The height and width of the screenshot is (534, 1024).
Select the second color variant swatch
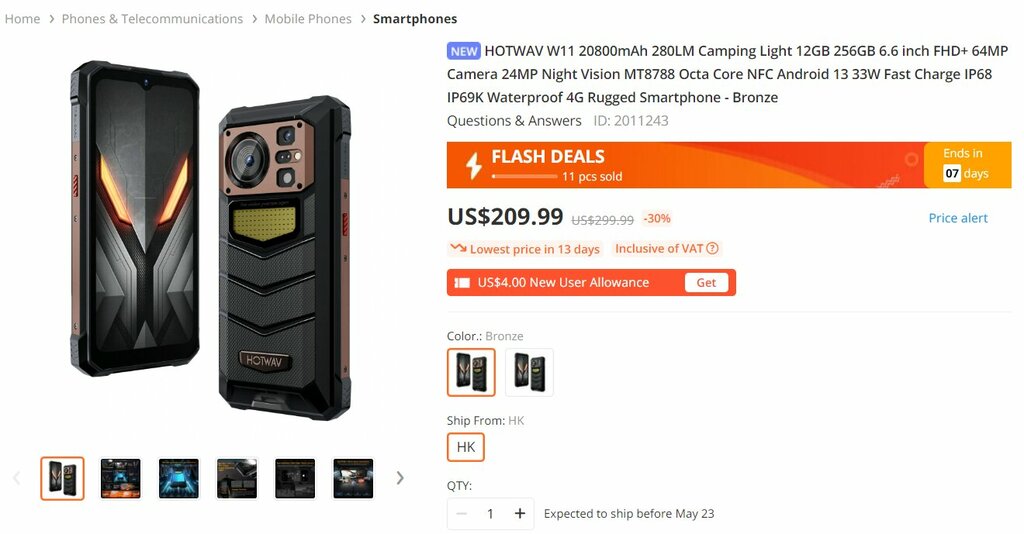coord(529,372)
